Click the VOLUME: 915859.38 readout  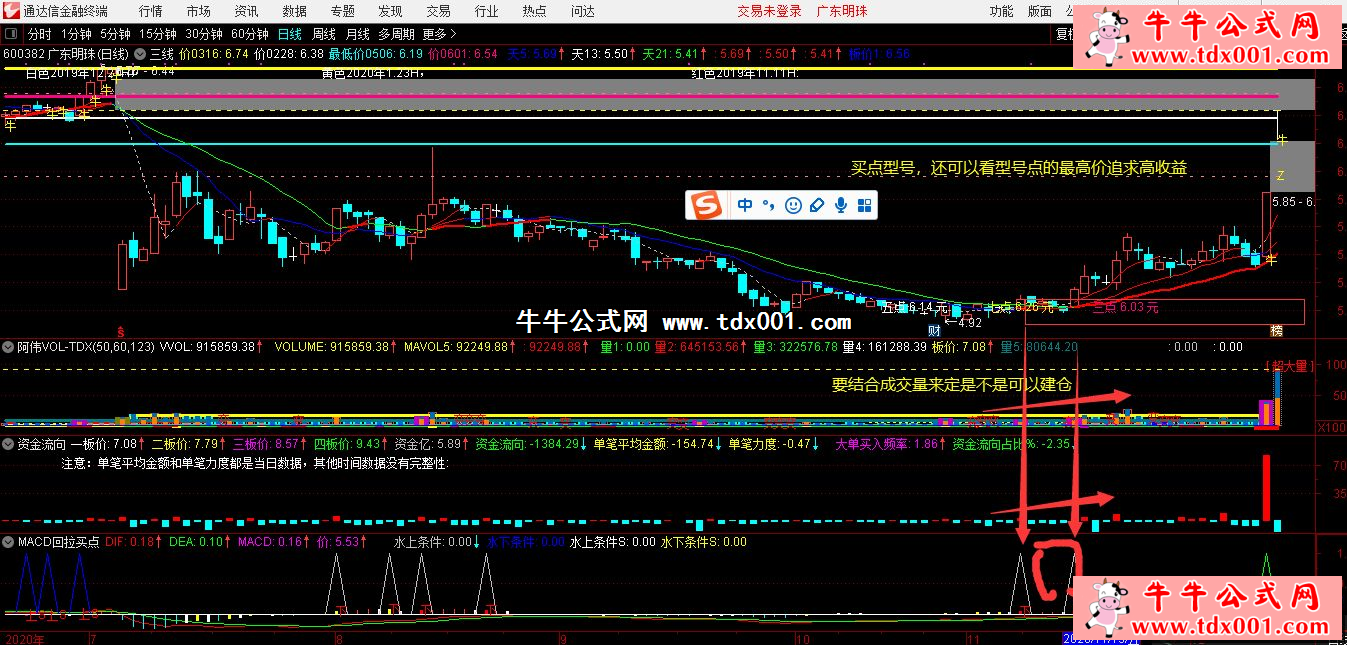coord(333,347)
